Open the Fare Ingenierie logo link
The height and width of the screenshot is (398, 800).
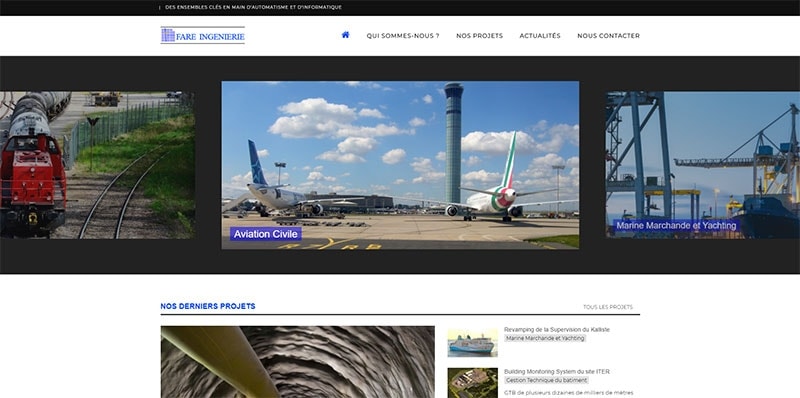coord(203,35)
